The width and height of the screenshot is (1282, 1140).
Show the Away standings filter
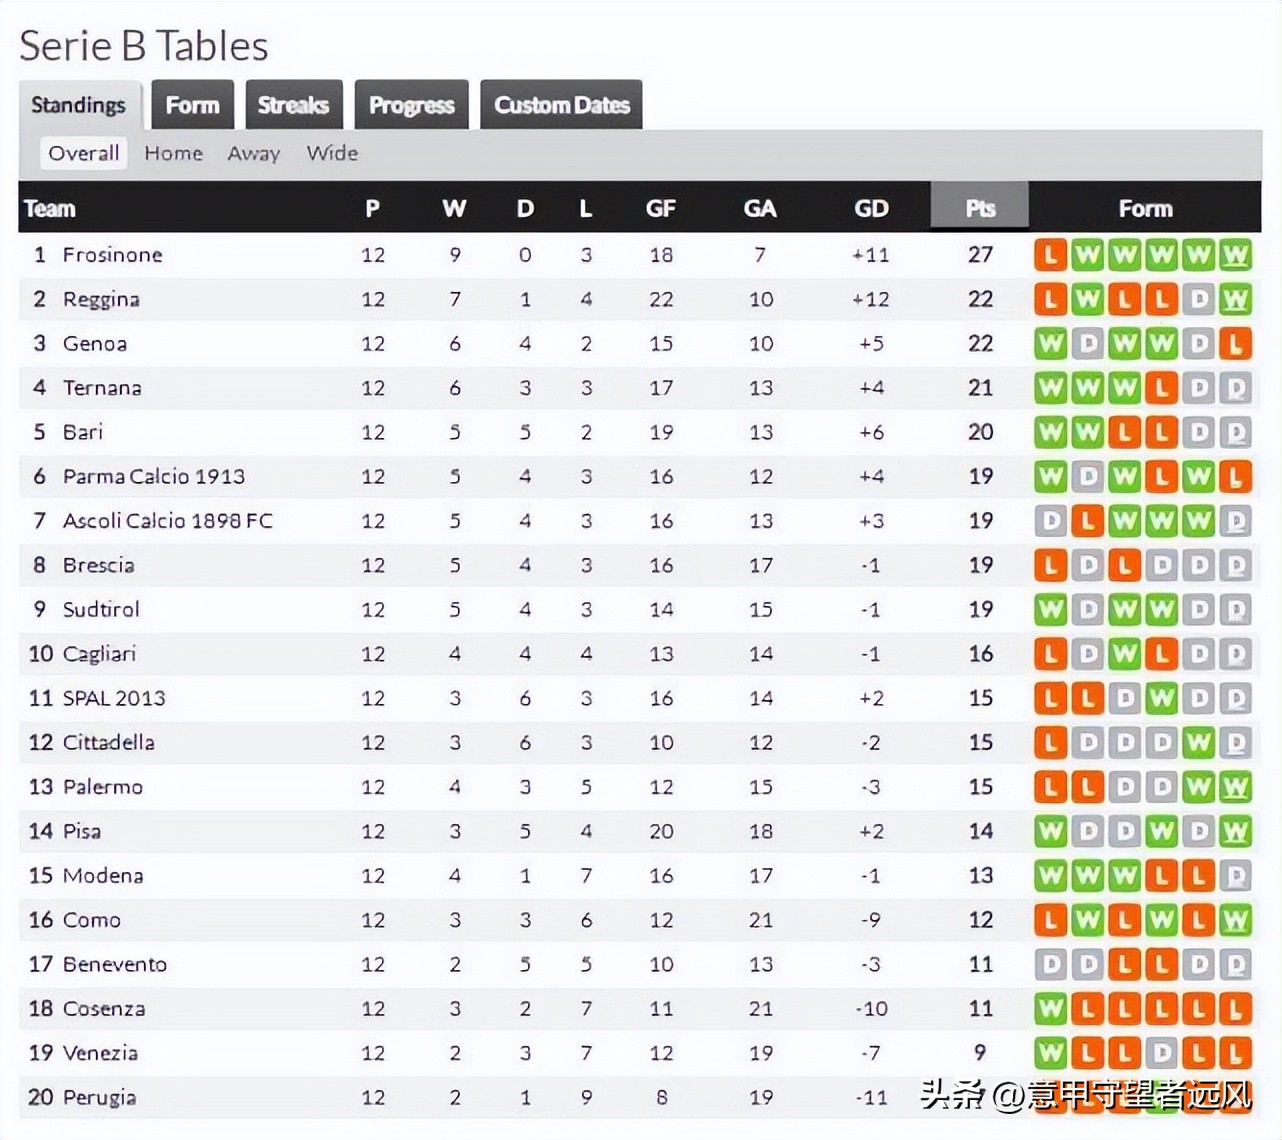(253, 153)
